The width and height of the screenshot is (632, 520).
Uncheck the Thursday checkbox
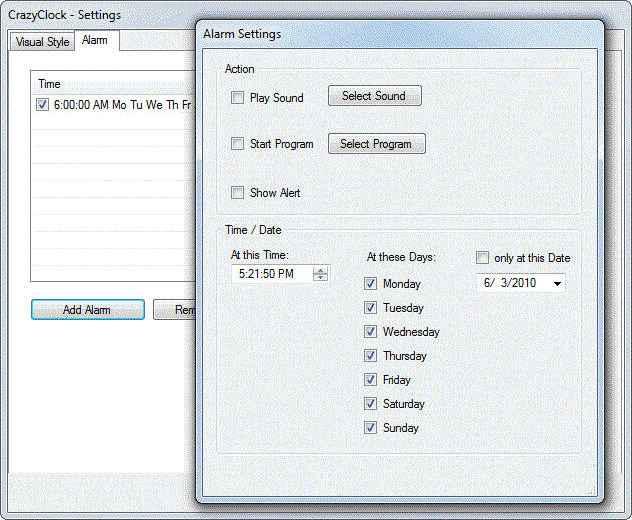pyautogui.click(x=370, y=356)
